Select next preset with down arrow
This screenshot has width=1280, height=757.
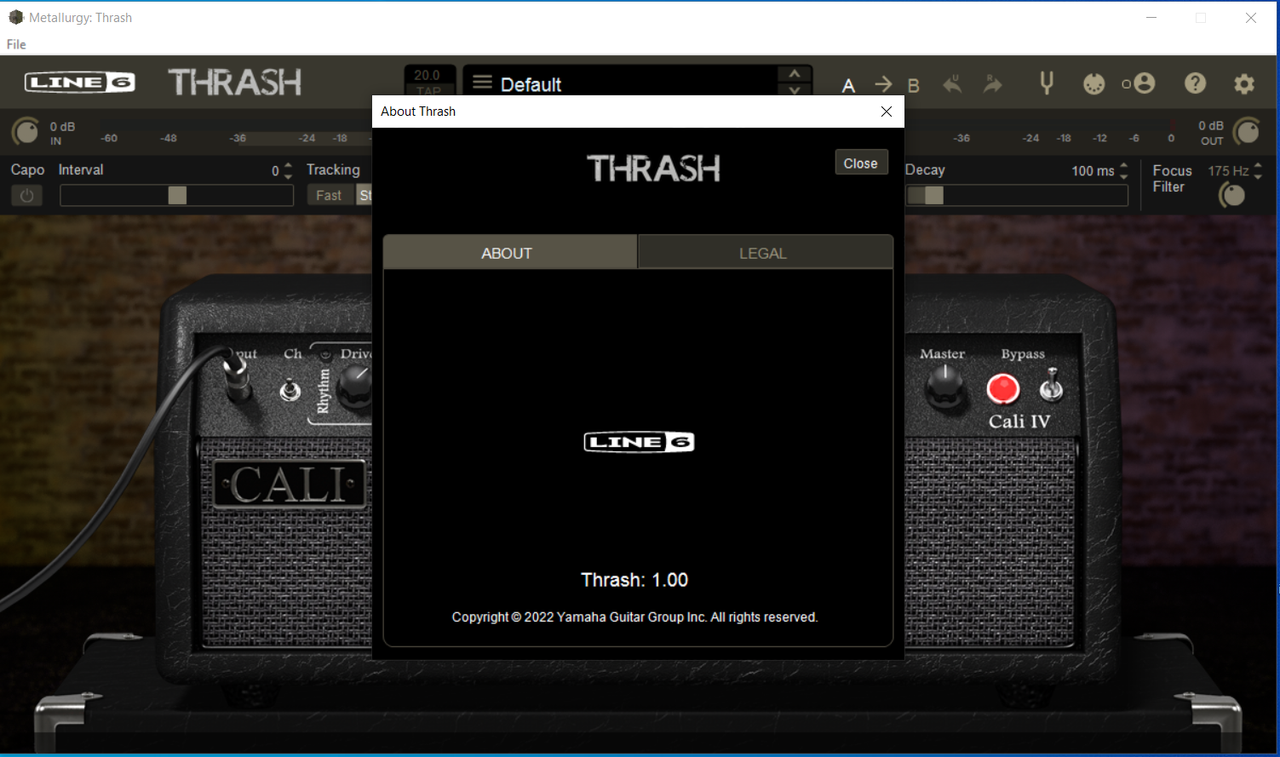(x=794, y=90)
